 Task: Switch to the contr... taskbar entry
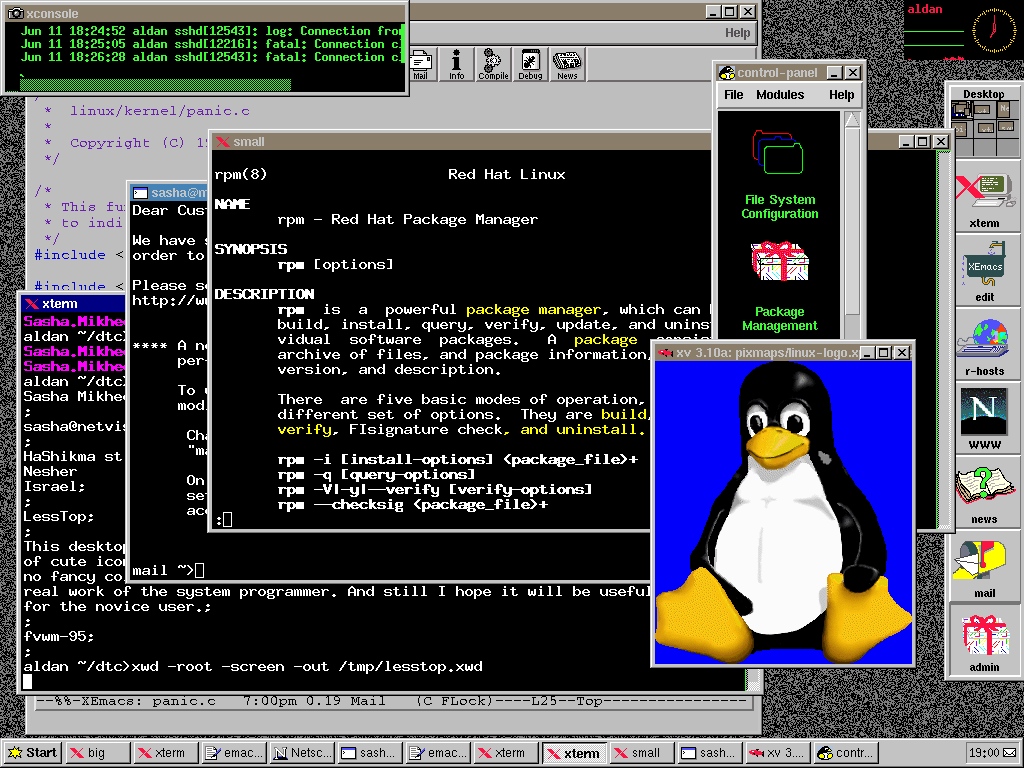point(846,753)
